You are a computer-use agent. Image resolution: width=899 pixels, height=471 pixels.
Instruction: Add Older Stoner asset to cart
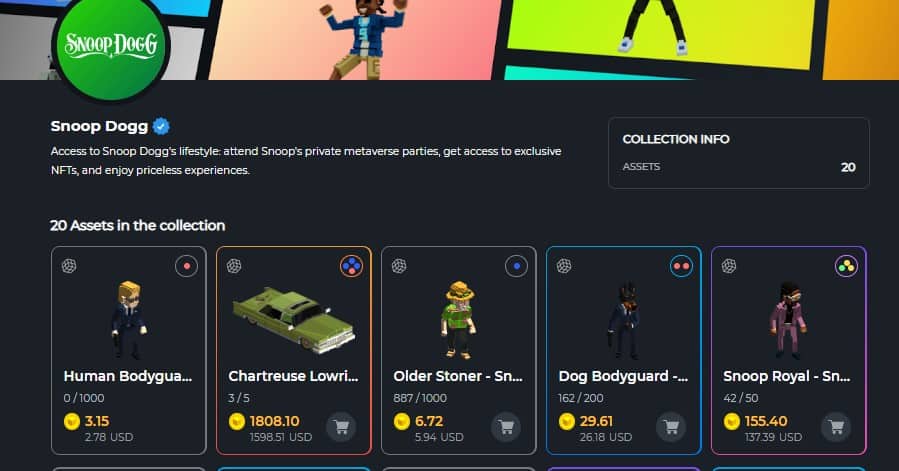click(x=506, y=427)
